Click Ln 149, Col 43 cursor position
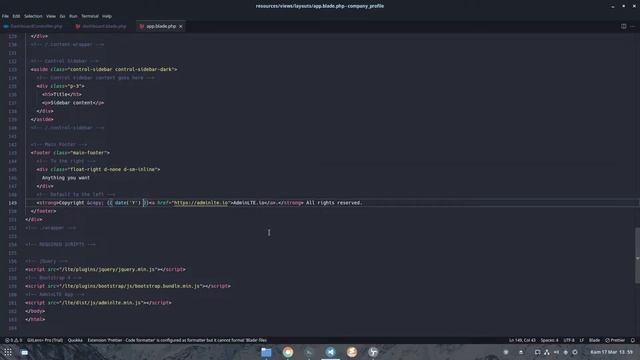640x360 pixels. tap(522, 340)
